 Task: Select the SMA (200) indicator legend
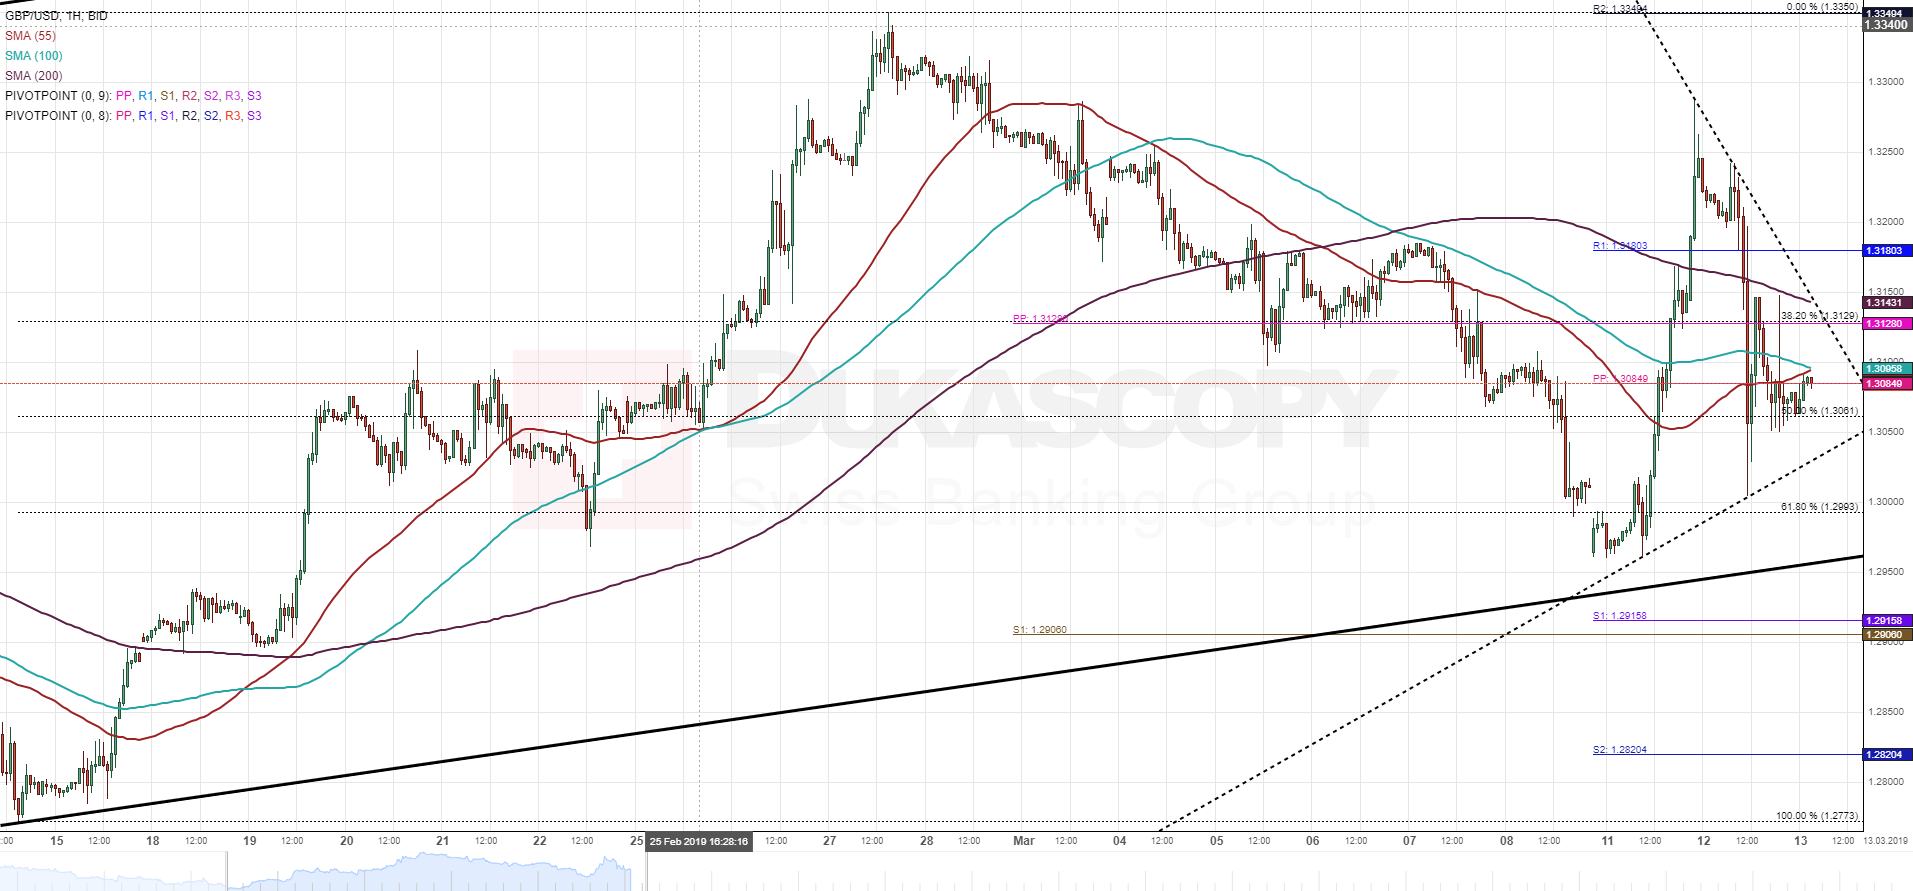pos(33,76)
